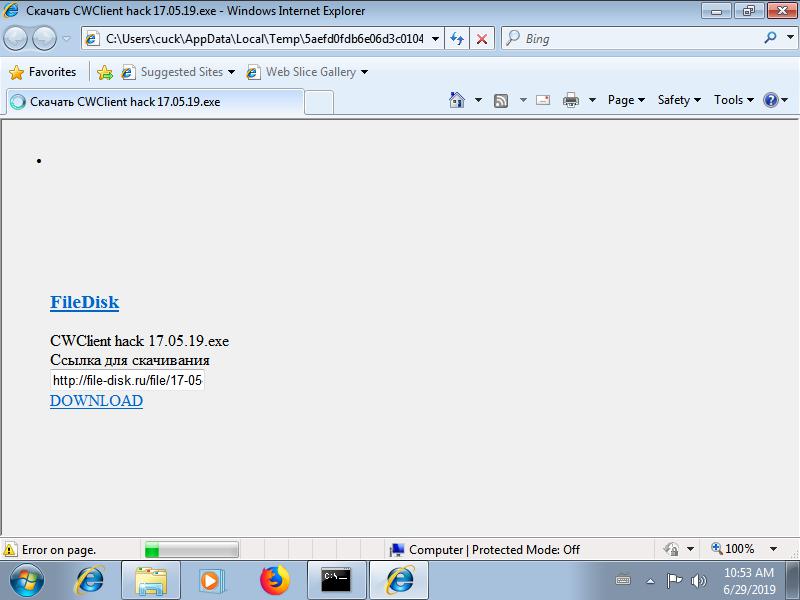Image resolution: width=800 pixels, height=600 pixels.
Task: Click the Internet Explorer logo in title bar
Action: coord(11,10)
